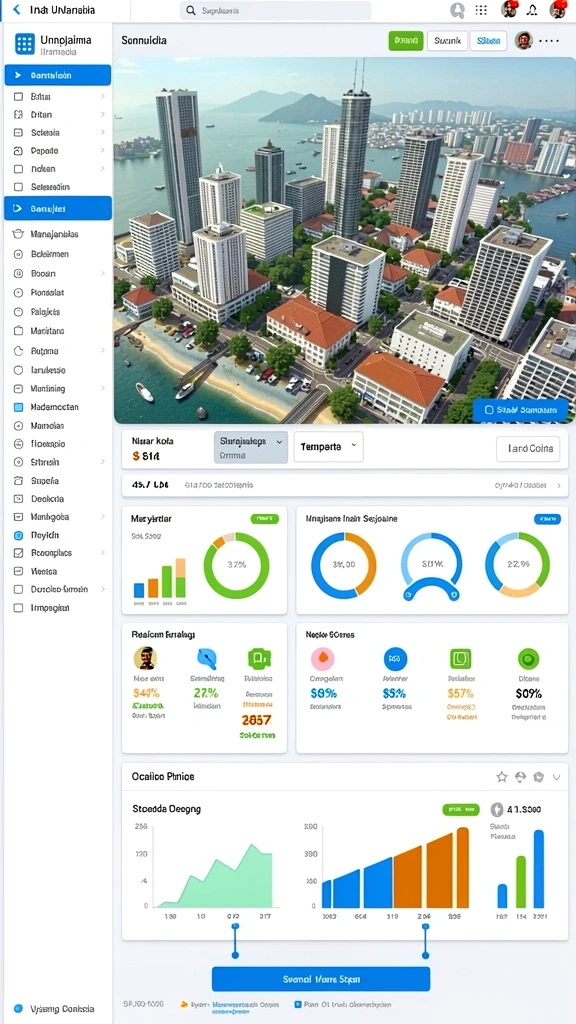This screenshot has height=1024, width=576.
Task: Toggle the Seleaedin checkbox in sidebar
Action: click(x=18, y=187)
